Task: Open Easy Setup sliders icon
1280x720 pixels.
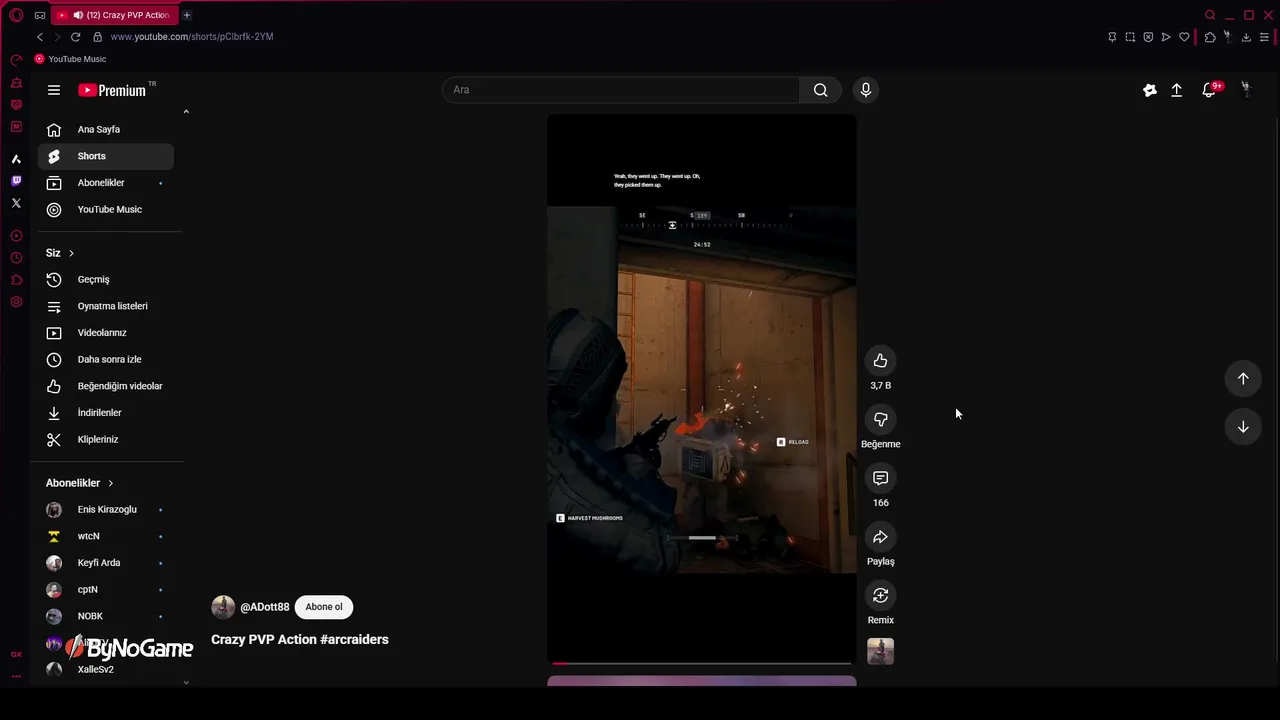Action: (x=1265, y=37)
